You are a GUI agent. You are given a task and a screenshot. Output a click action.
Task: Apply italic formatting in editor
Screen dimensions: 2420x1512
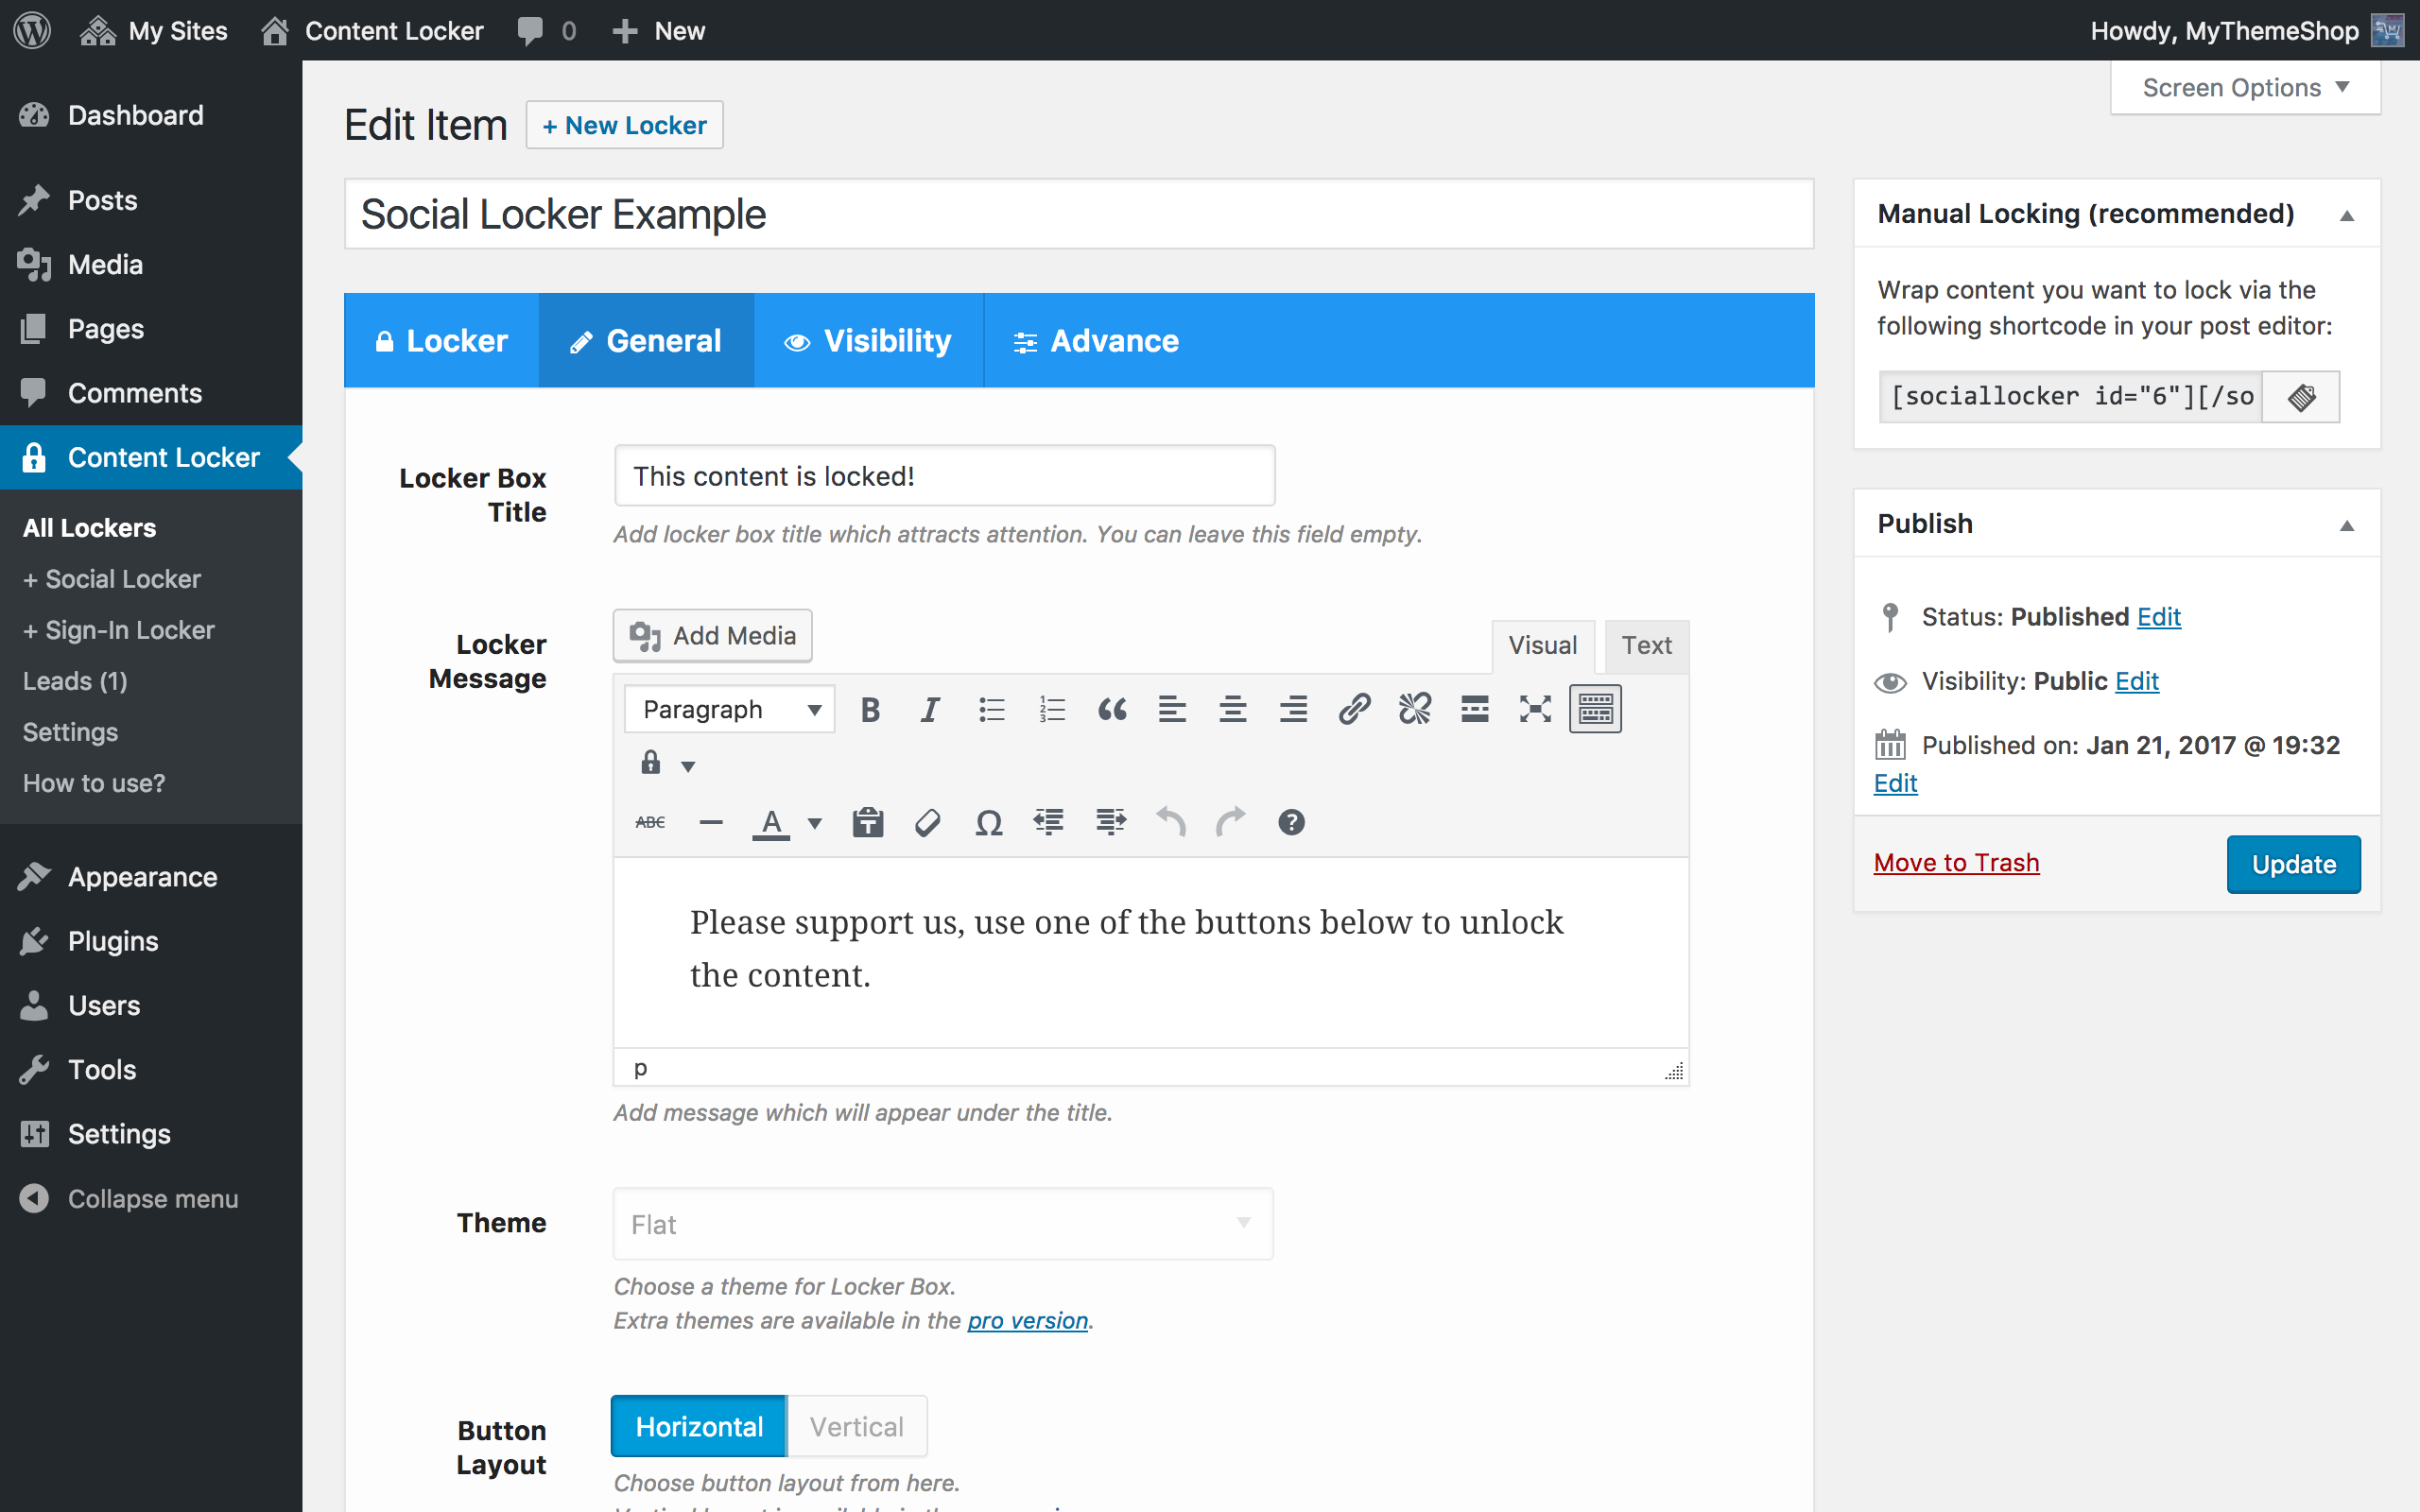(x=930, y=710)
